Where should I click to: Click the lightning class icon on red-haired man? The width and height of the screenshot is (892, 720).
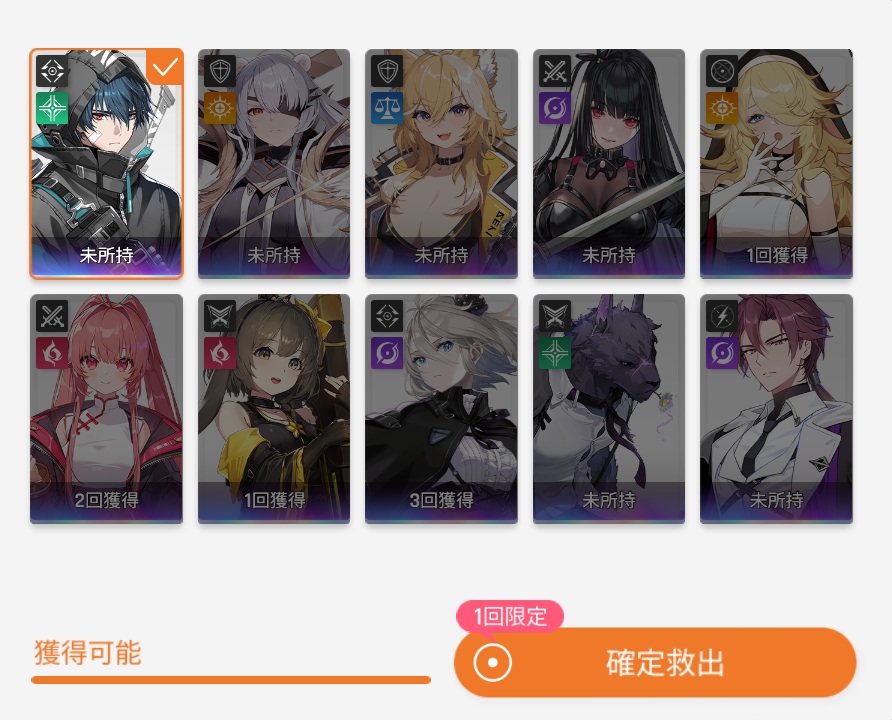(722, 316)
